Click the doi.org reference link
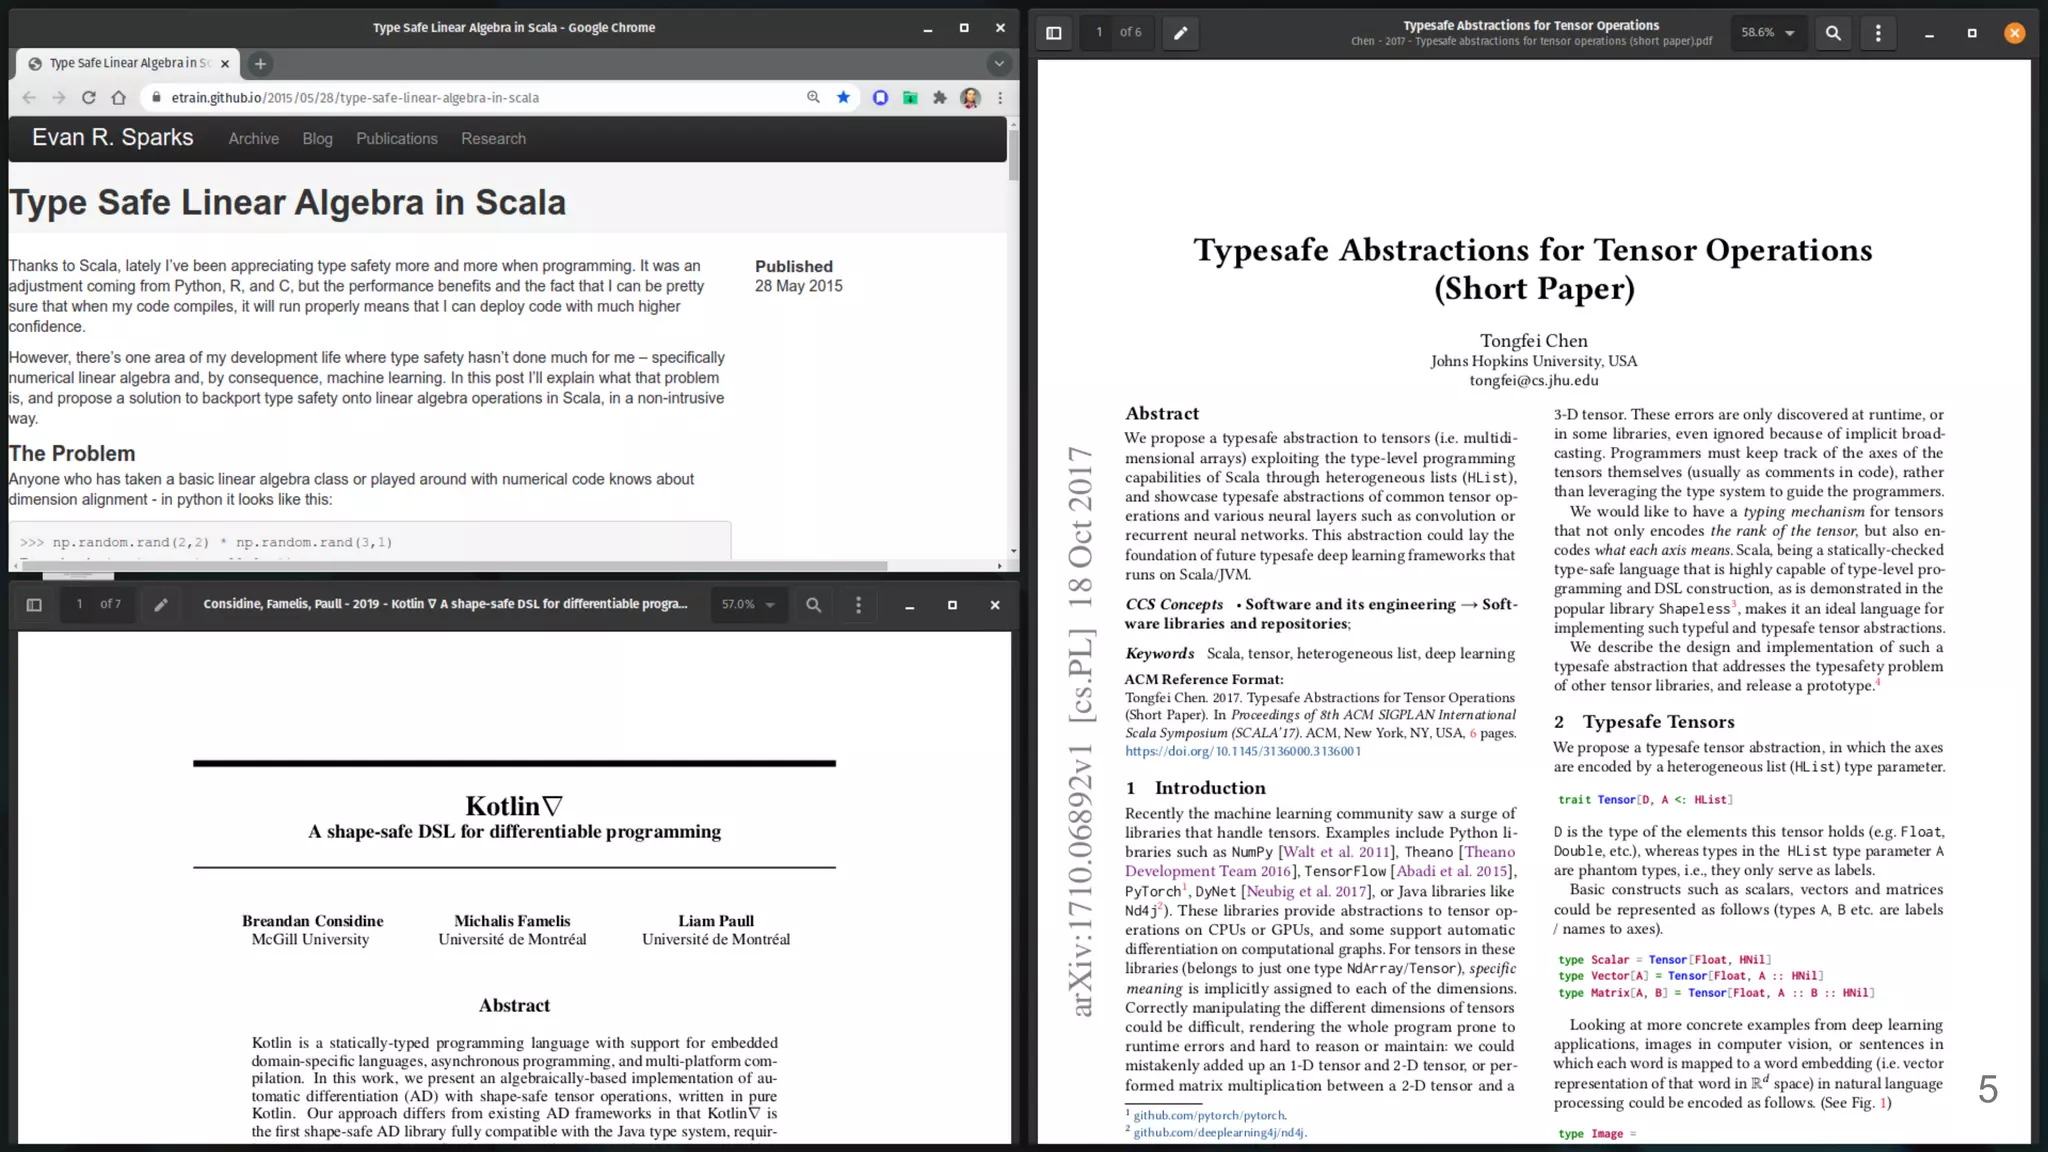Image resolution: width=2048 pixels, height=1152 pixels. pyautogui.click(x=1242, y=752)
